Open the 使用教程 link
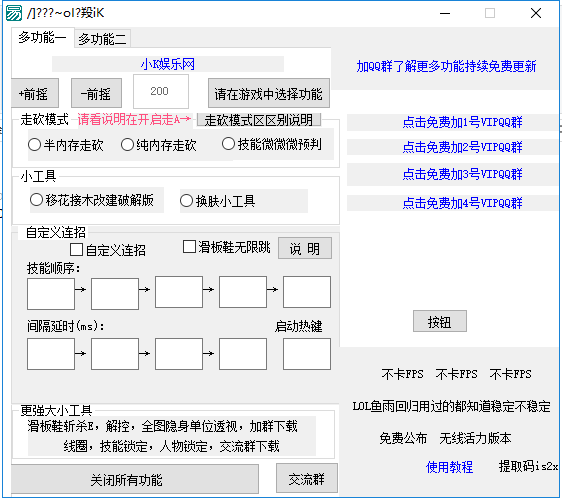 tap(449, 467)
